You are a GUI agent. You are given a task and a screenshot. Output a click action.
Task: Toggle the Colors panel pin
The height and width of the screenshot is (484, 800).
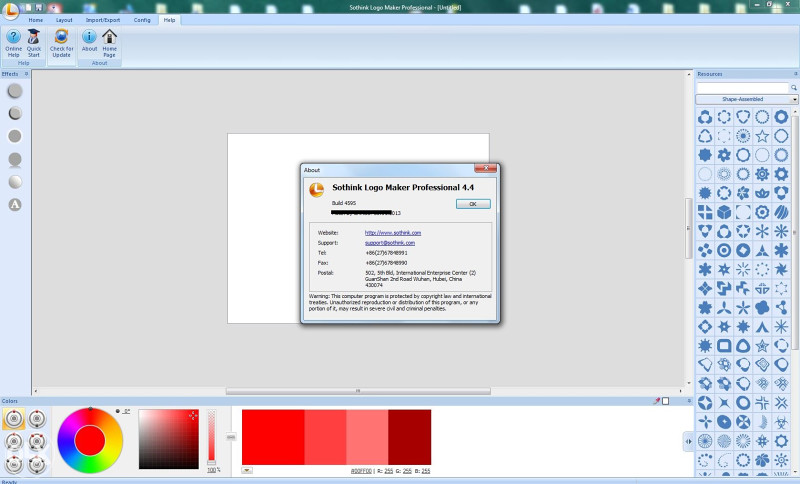tap(689, 401)
